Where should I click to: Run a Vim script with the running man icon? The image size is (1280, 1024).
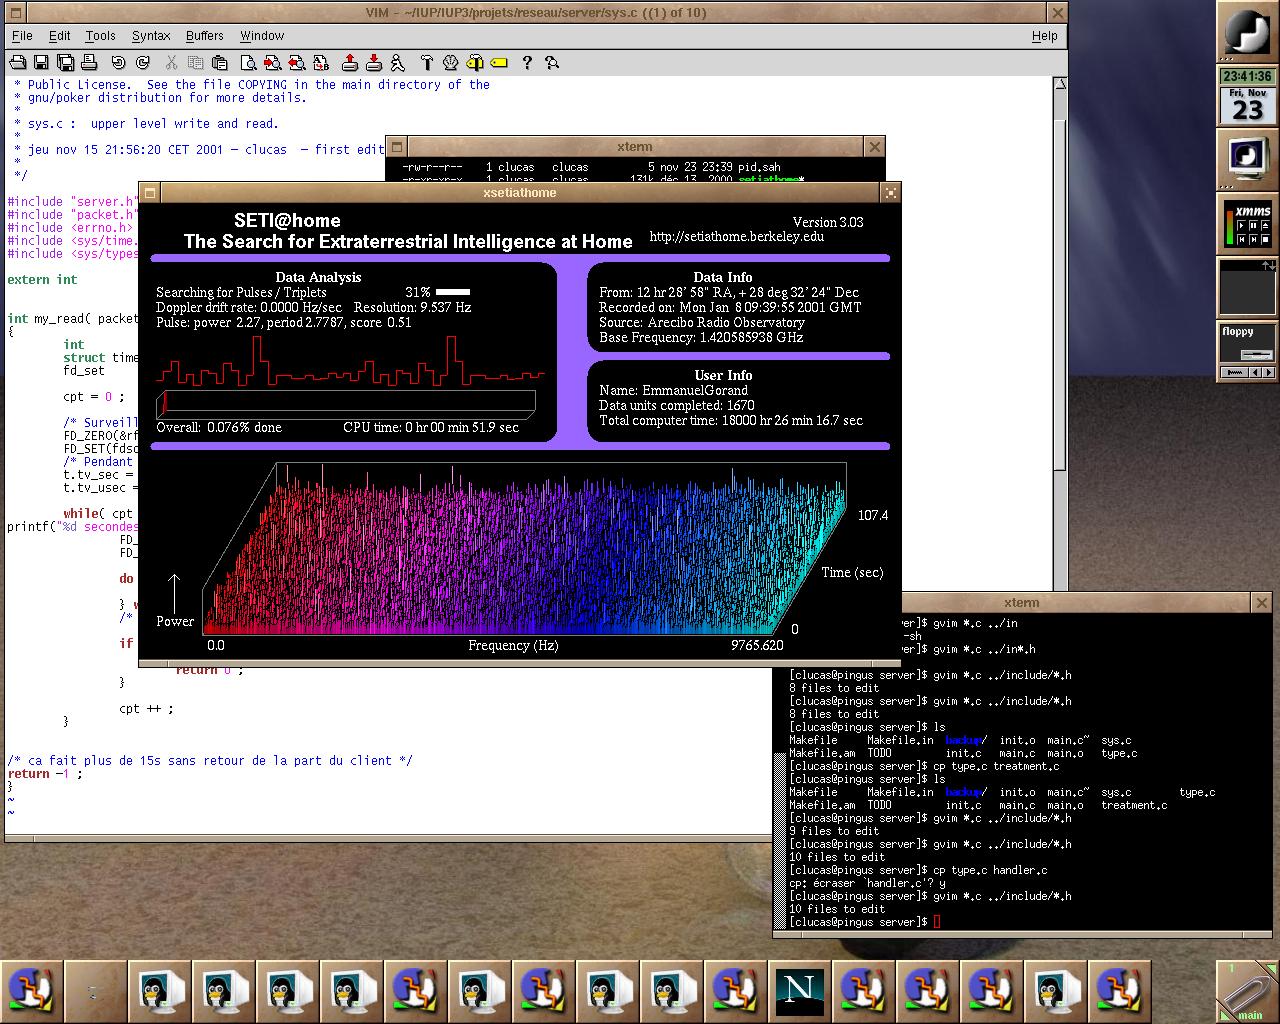click(398, 62)
